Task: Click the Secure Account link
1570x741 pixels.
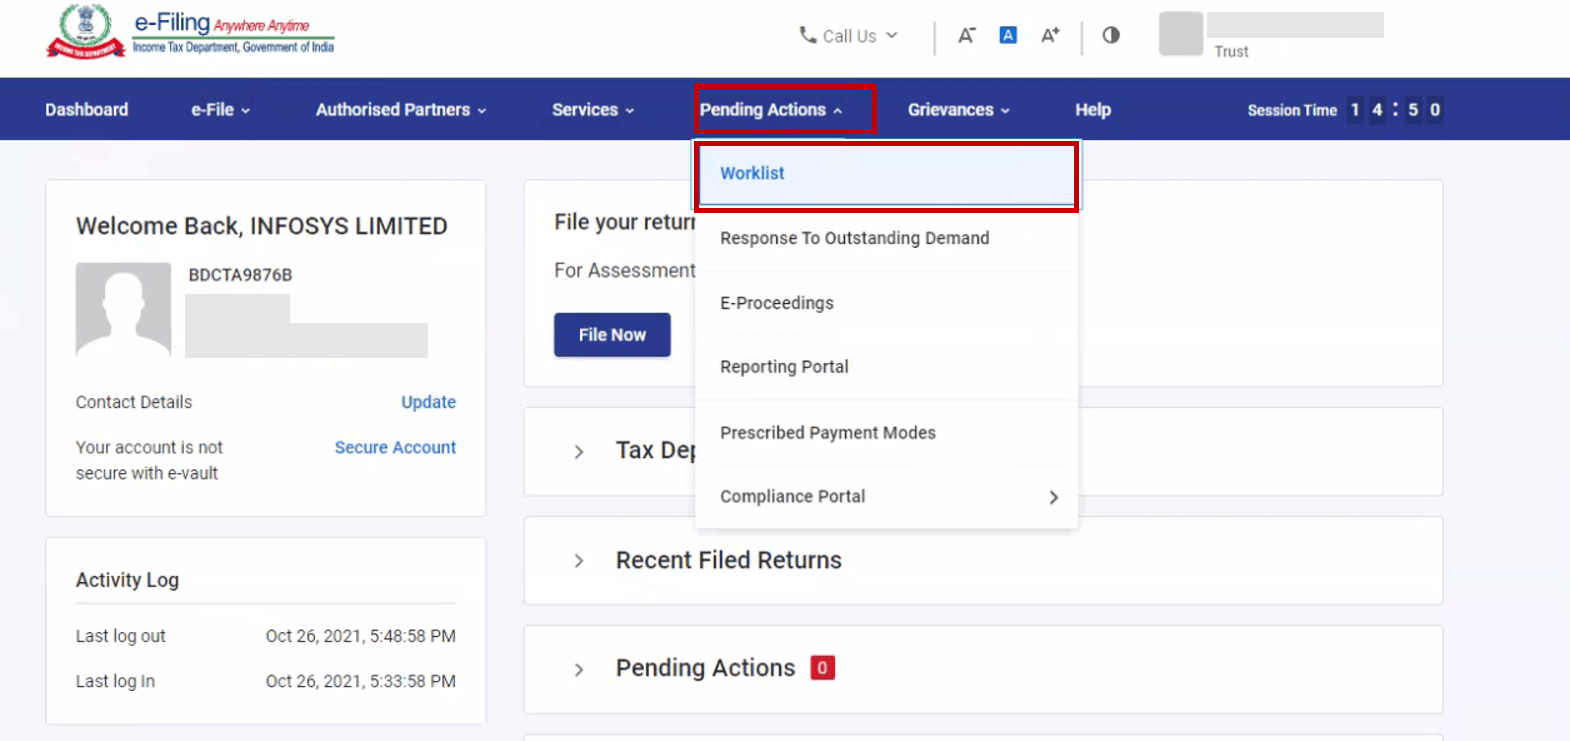Action: click(x=395, y=448)
